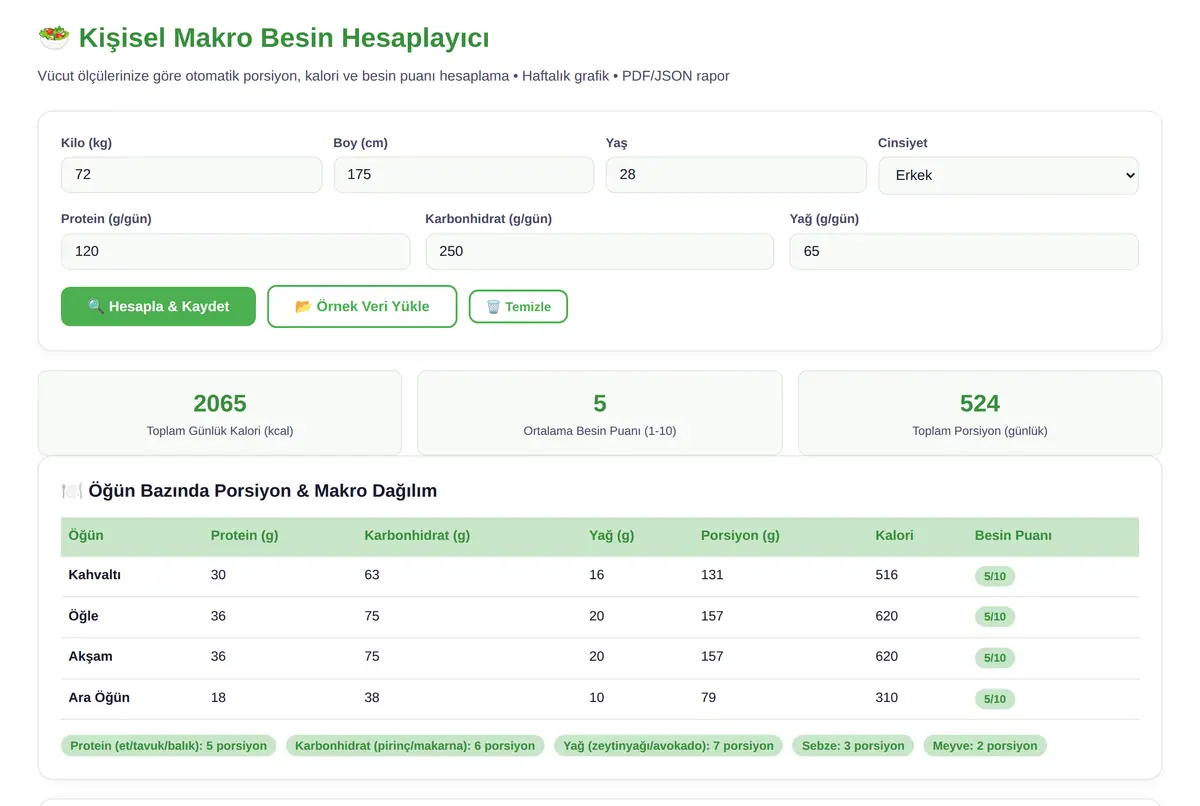Image resolution: width=1200 pixels, height=806 pixels.
Task: Click the Yağ (zeytinyağı/avokado) 7 porsiyon tag
Action: [669, 745]
